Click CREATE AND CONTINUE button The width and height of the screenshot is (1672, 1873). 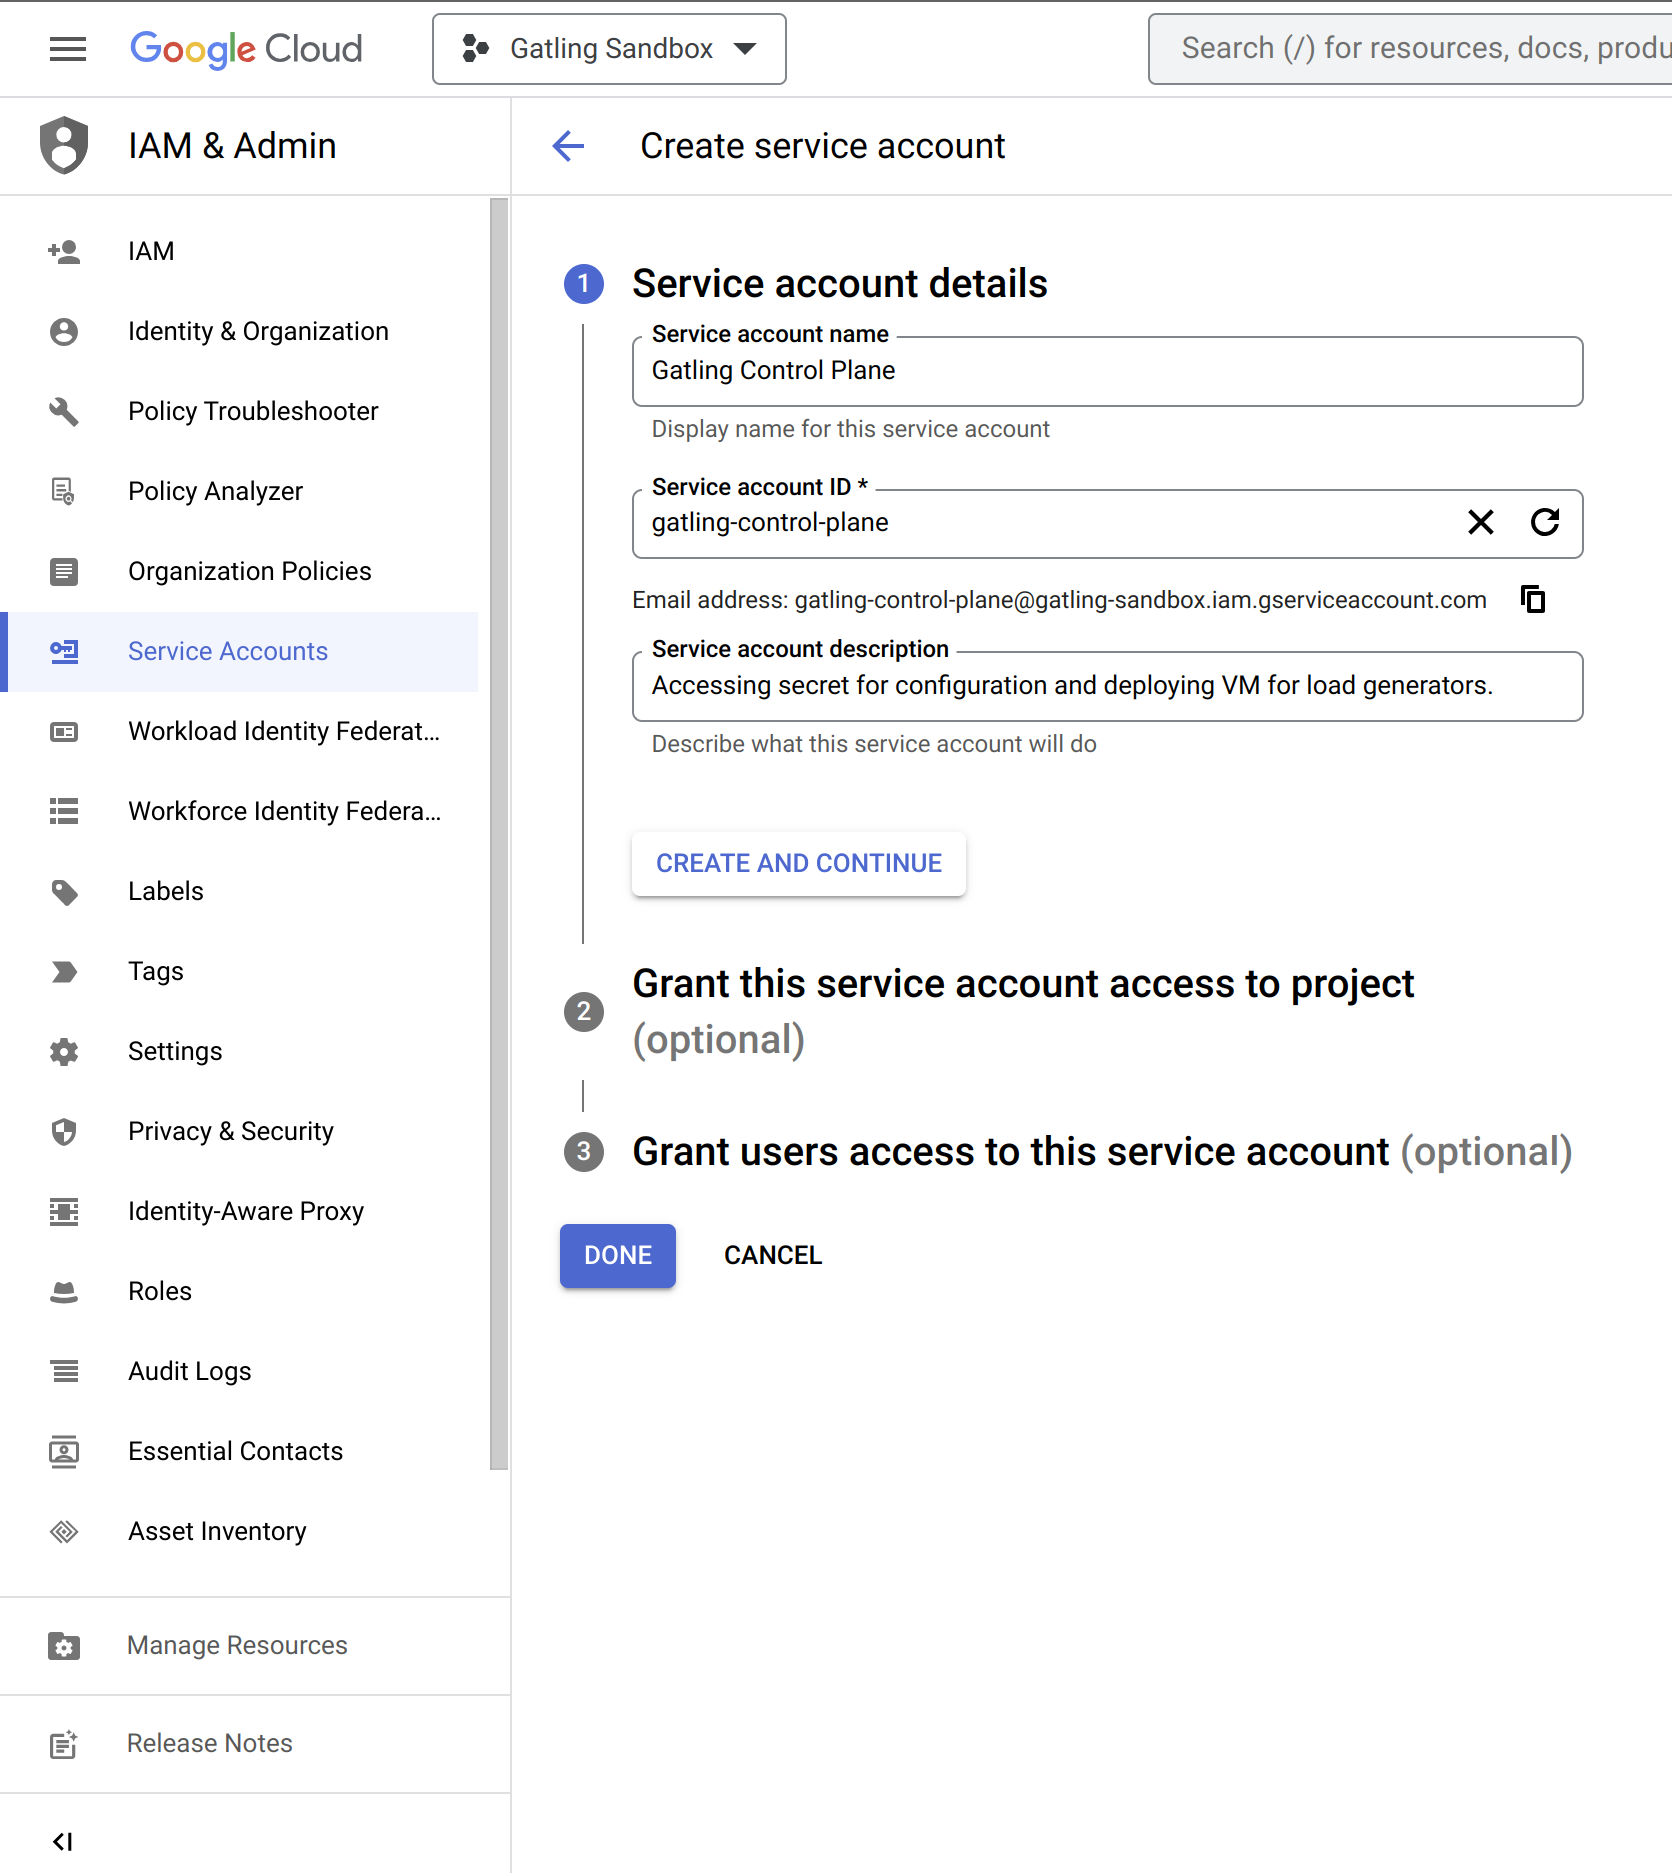point(799,863)
